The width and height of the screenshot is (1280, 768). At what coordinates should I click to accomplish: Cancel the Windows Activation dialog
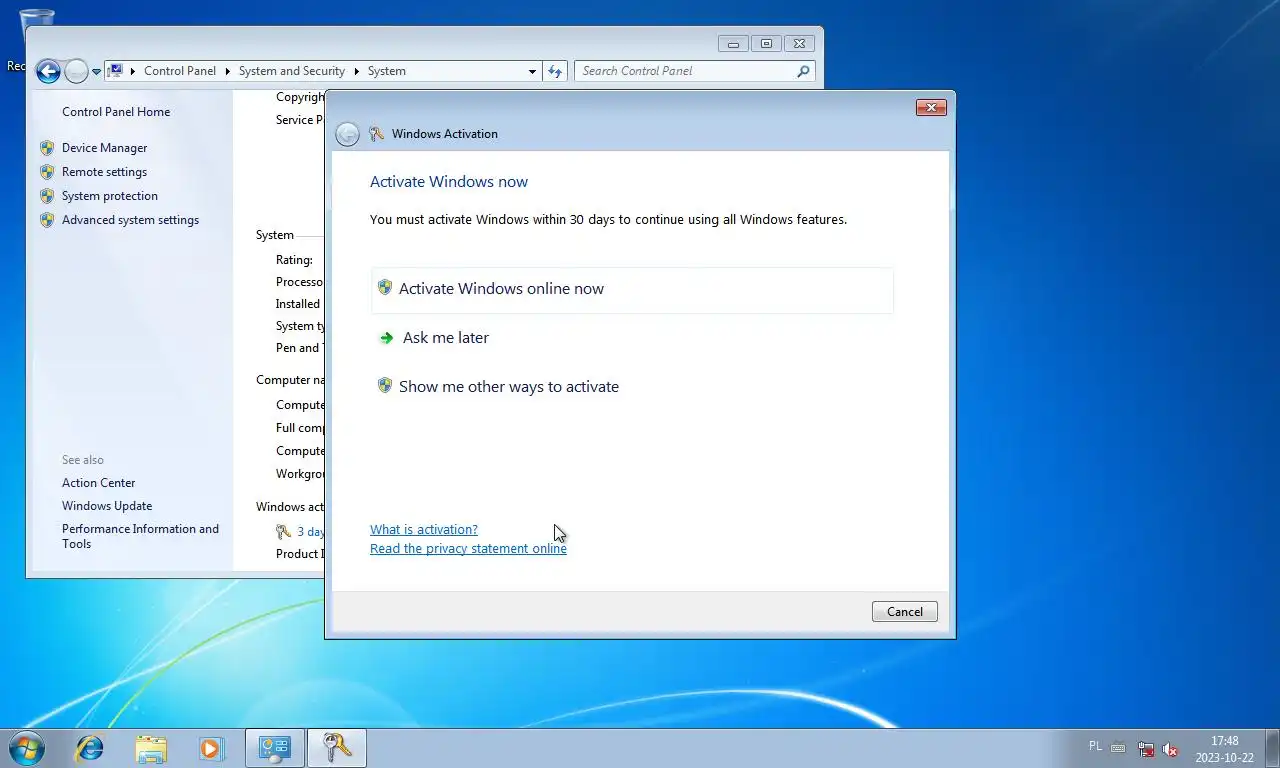pos(905,612)
